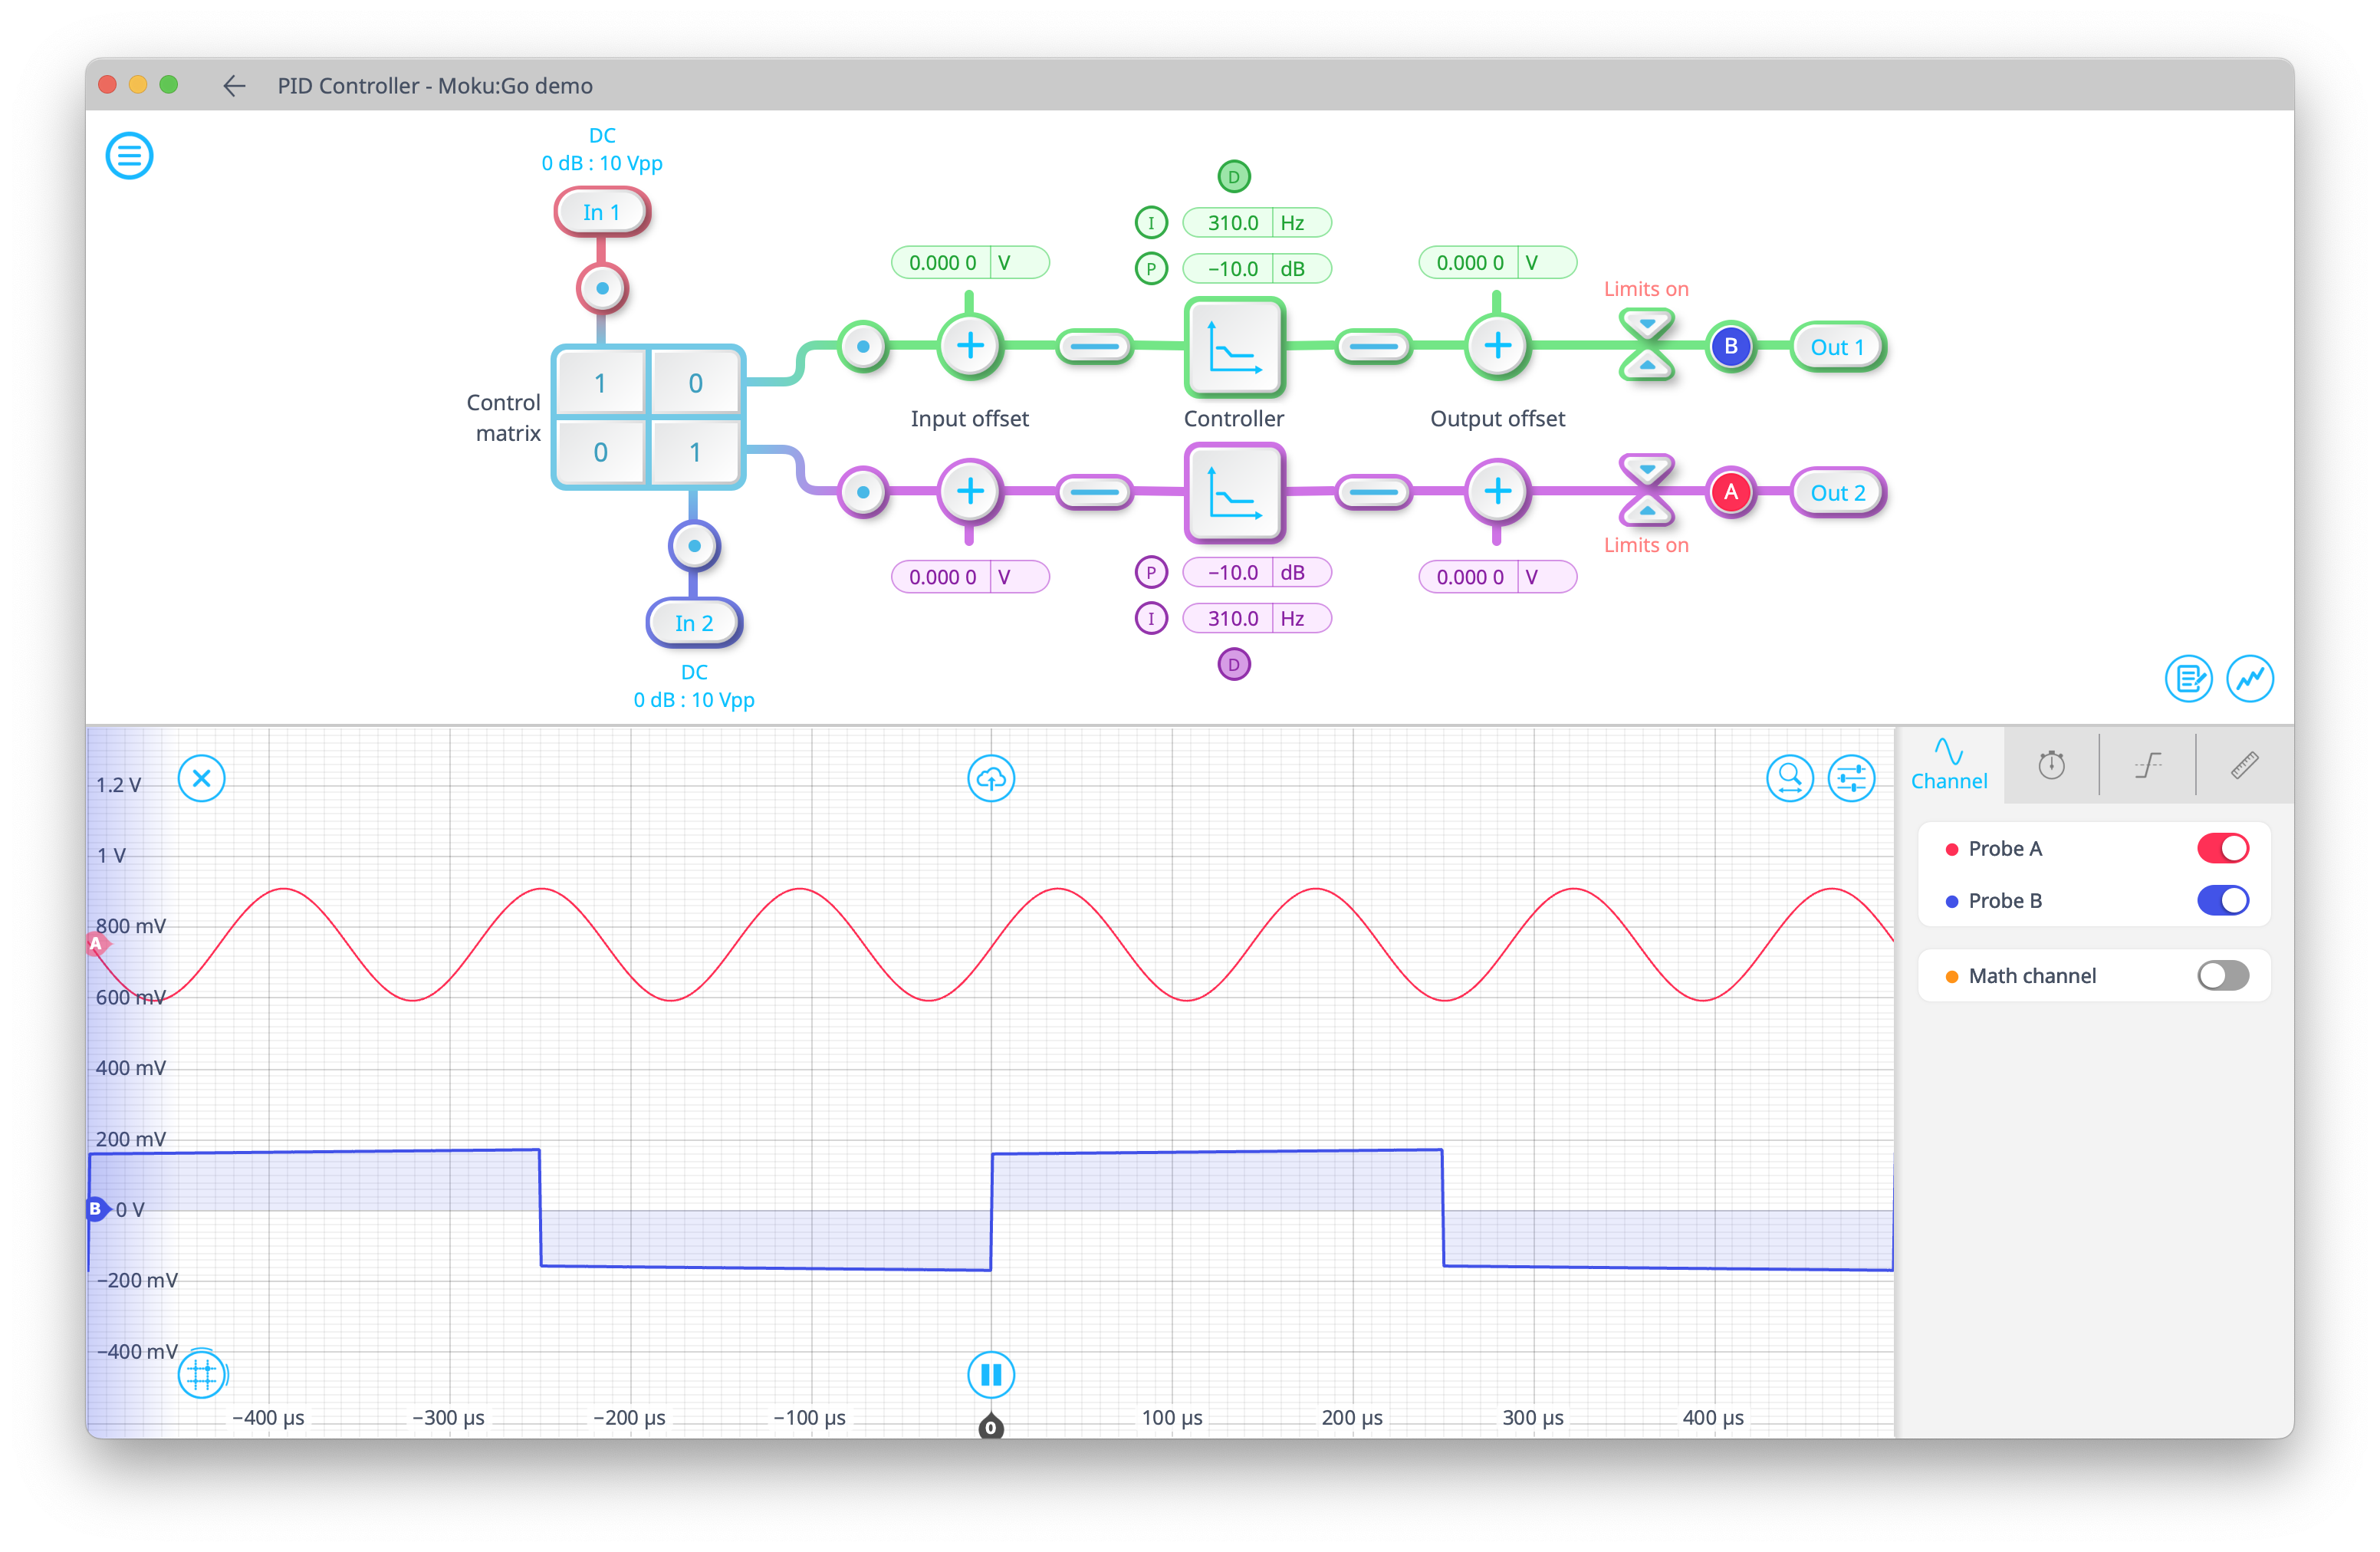Viewport: 2380px width, 1552px height.
Task: Pause the oscilloscope acquisition
Action: pyautogui.click(x=991, y=1375)
